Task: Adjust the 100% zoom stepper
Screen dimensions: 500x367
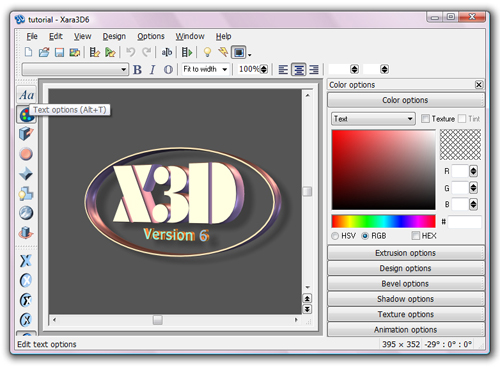Action: (x=264, y=69)
